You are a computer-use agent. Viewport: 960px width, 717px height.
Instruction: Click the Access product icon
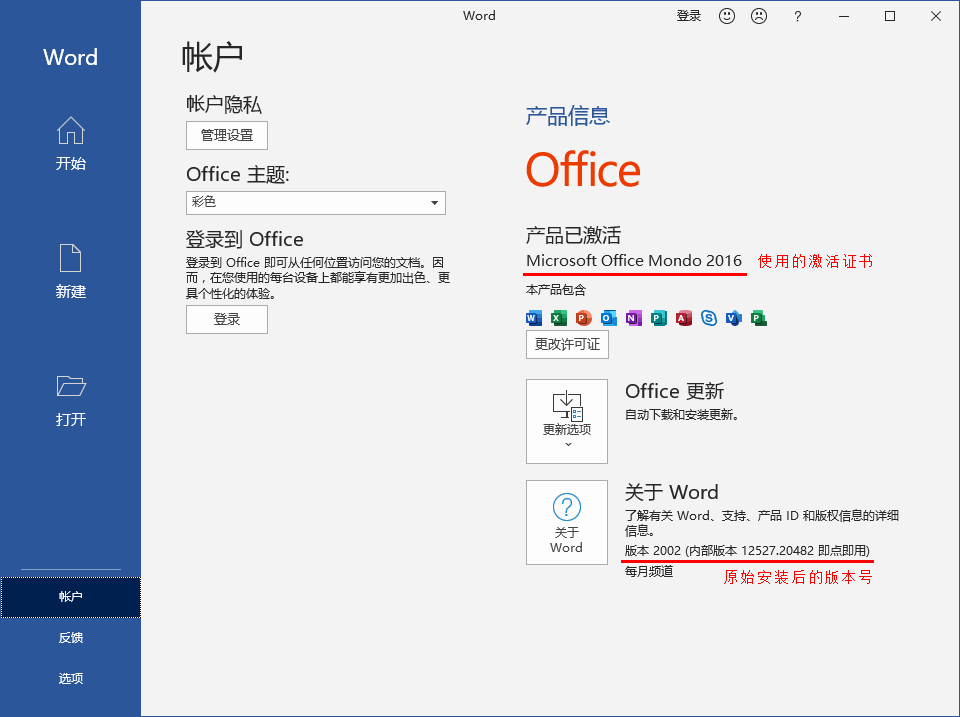tap(684, 318)
